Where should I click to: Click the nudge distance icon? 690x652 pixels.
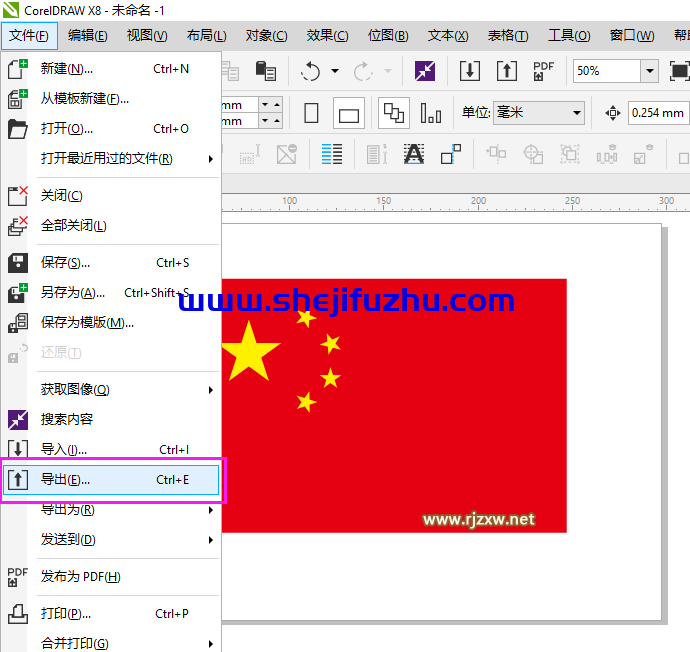pyautogui.click(x=613, y=113)
